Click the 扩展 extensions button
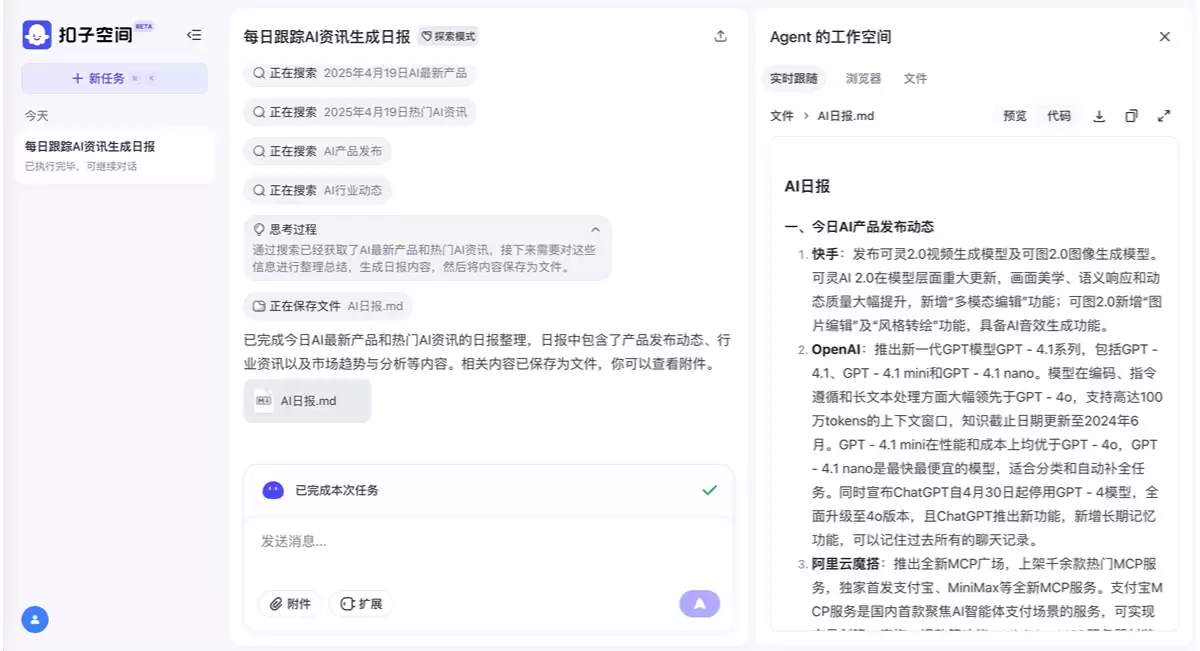 tap(361, 604)
